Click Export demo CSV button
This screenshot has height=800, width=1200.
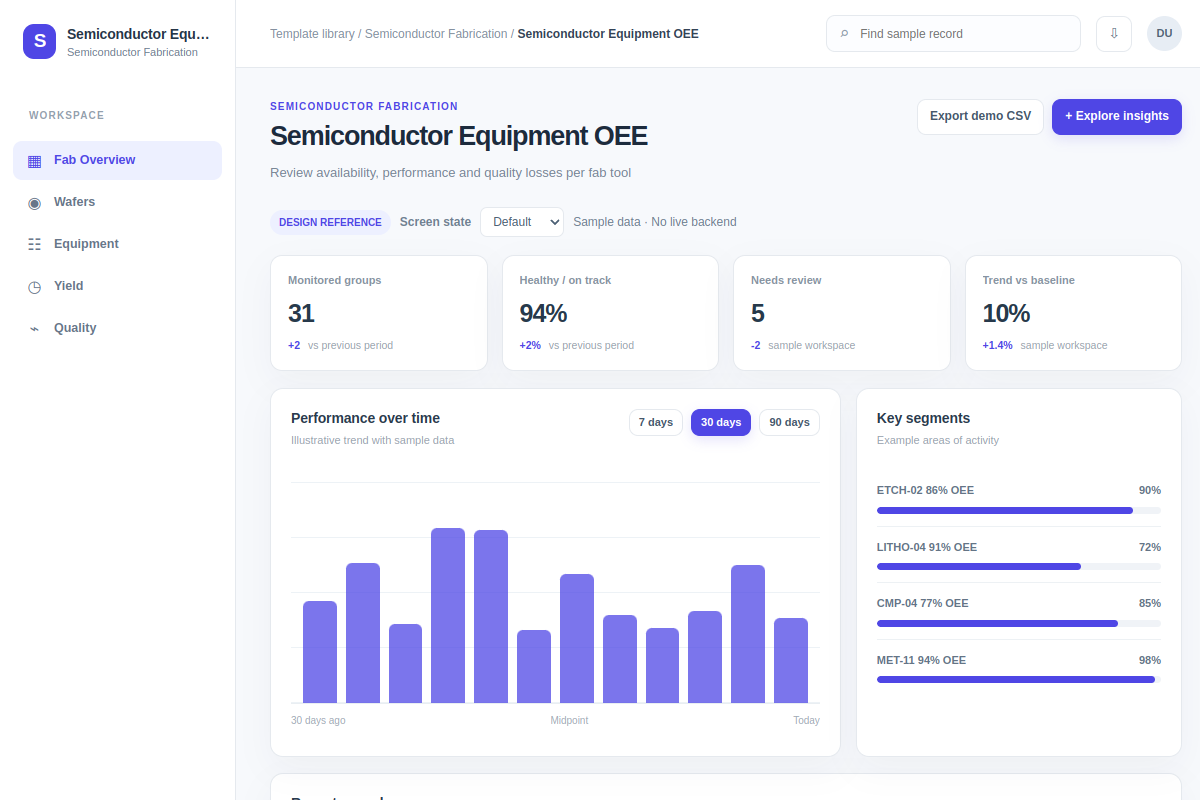point(980,116)
